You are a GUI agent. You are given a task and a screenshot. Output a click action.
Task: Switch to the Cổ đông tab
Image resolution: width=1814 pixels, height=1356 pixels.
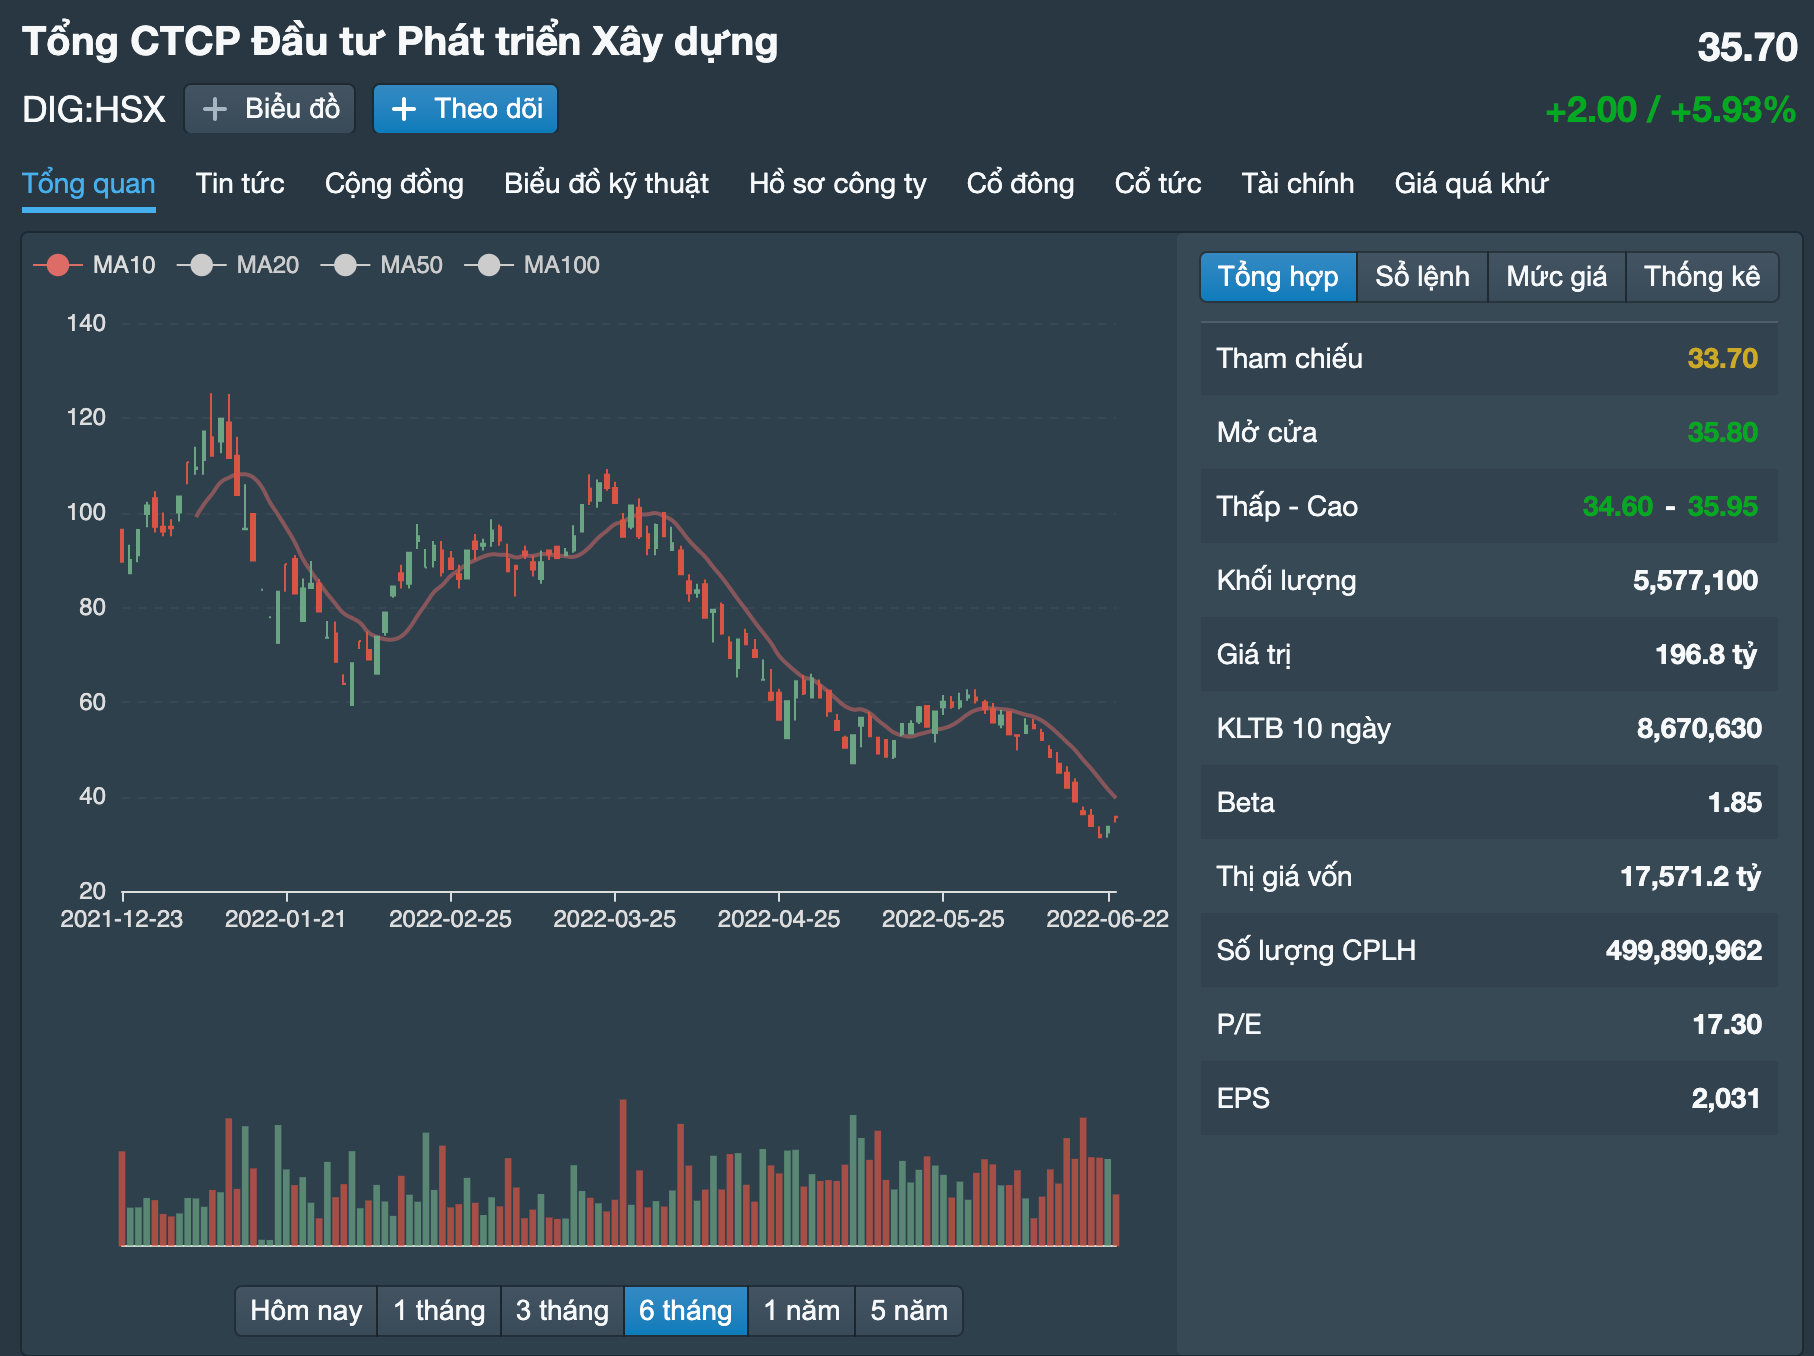[1021, 184]
